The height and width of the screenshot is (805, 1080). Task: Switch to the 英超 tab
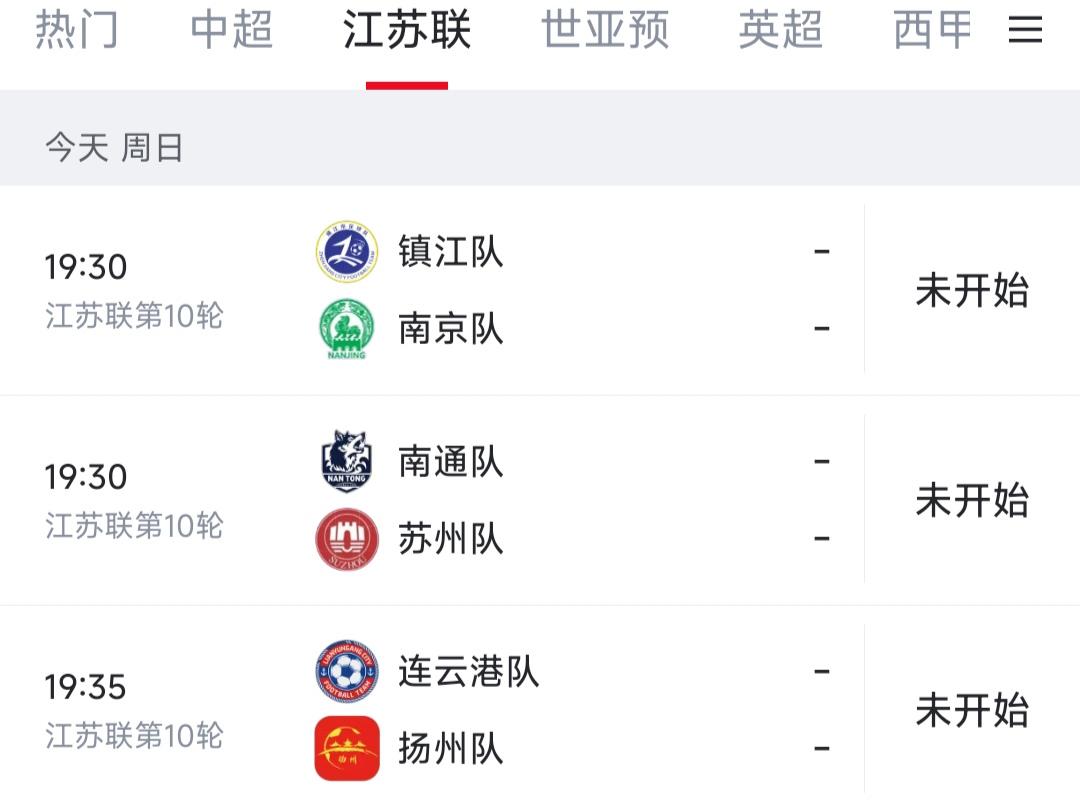tap(780, 30)
